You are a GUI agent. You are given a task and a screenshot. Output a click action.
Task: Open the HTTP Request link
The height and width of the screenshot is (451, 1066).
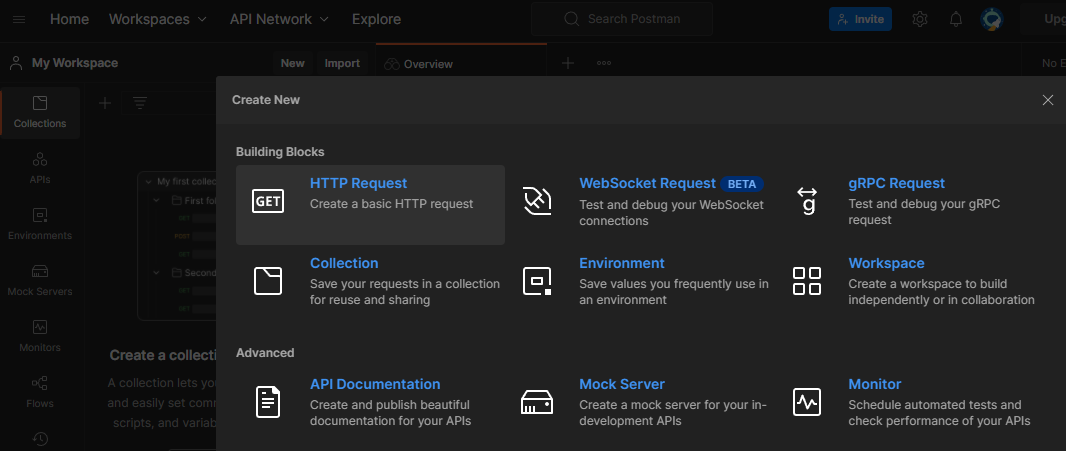(x=358, y=184)
